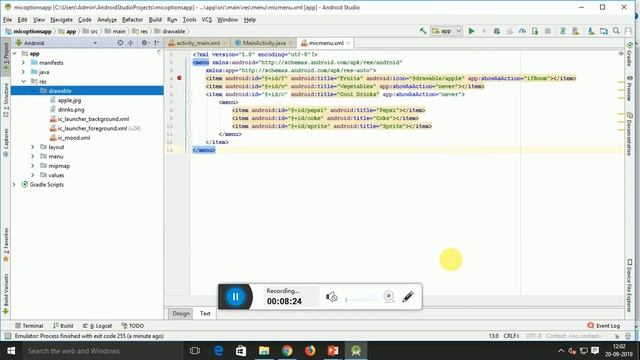This screenshot has height=360, width=640.
Task: Open the AVD Manager icon
Action: pyautogui.click(x=576, y=31)
